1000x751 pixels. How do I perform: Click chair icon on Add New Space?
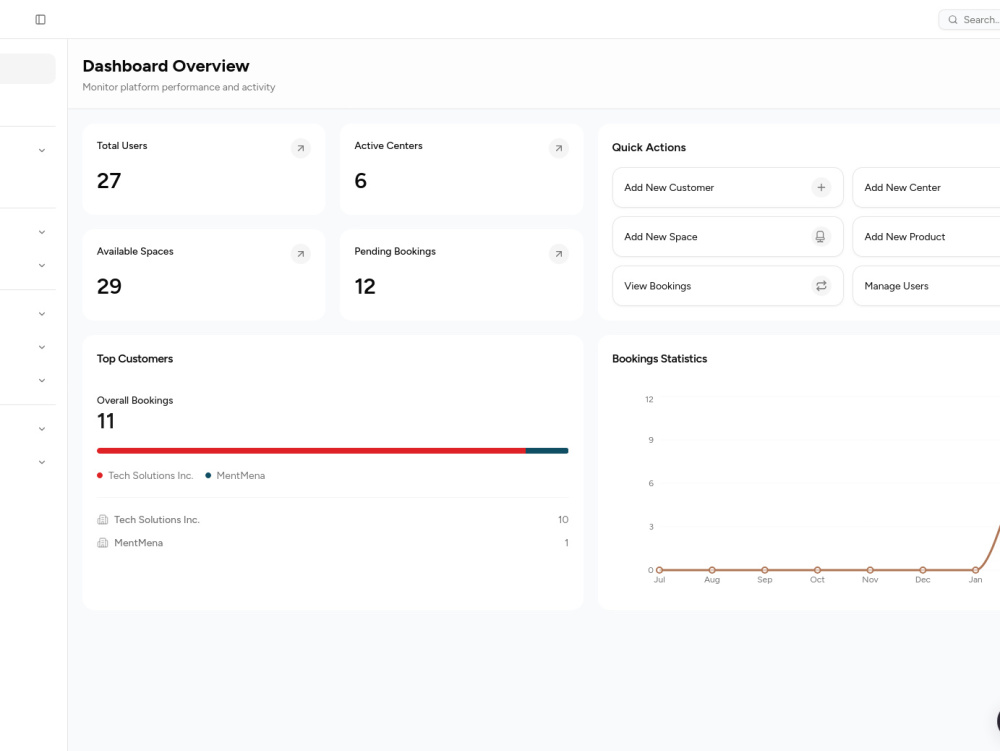pyautogui.click(x=821, y=237)
